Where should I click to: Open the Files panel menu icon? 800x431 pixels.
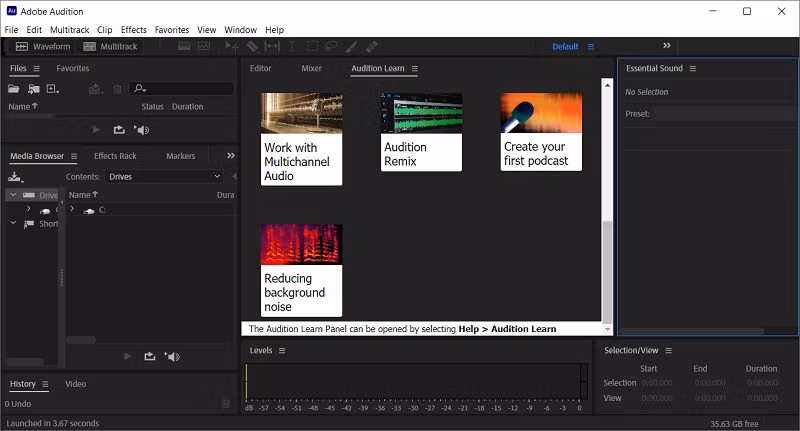pyautogui.click(x=36, y=68)
